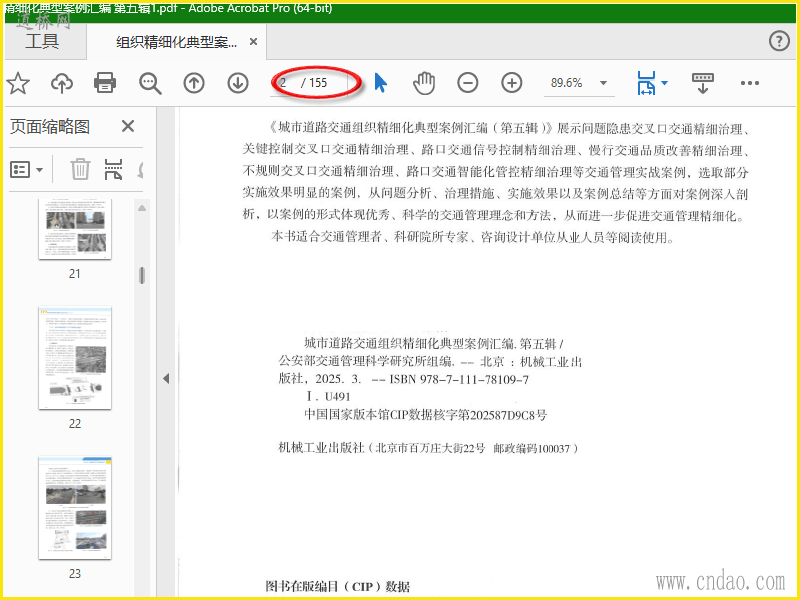Open the find text magnifier tool
The width and height of the screenshot is (800, 600).
150,83
